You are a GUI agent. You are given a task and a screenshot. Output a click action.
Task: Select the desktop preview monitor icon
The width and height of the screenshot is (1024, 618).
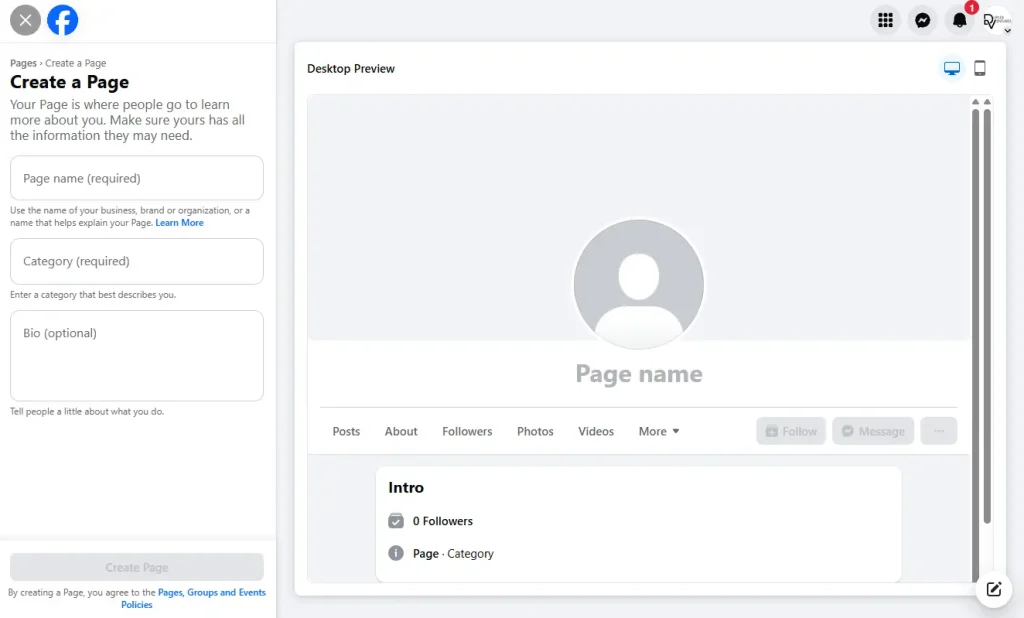(x=950, y=68)
